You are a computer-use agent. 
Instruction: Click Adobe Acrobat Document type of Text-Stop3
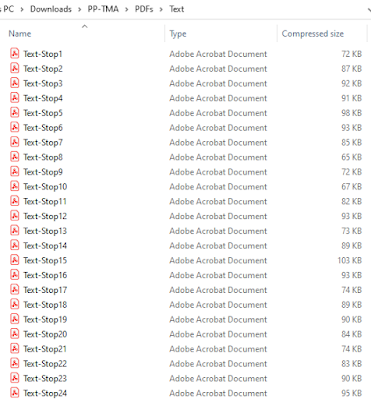(218, 83)
